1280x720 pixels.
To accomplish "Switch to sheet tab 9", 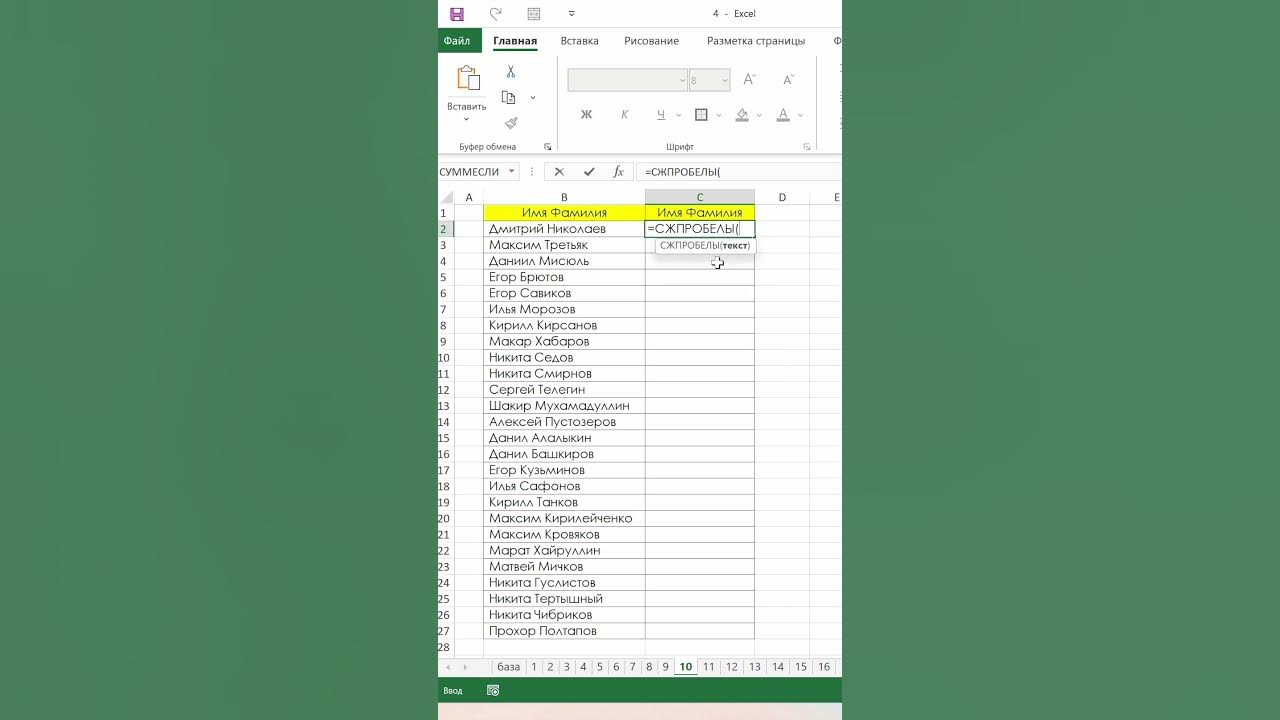I will click(665, 667).
